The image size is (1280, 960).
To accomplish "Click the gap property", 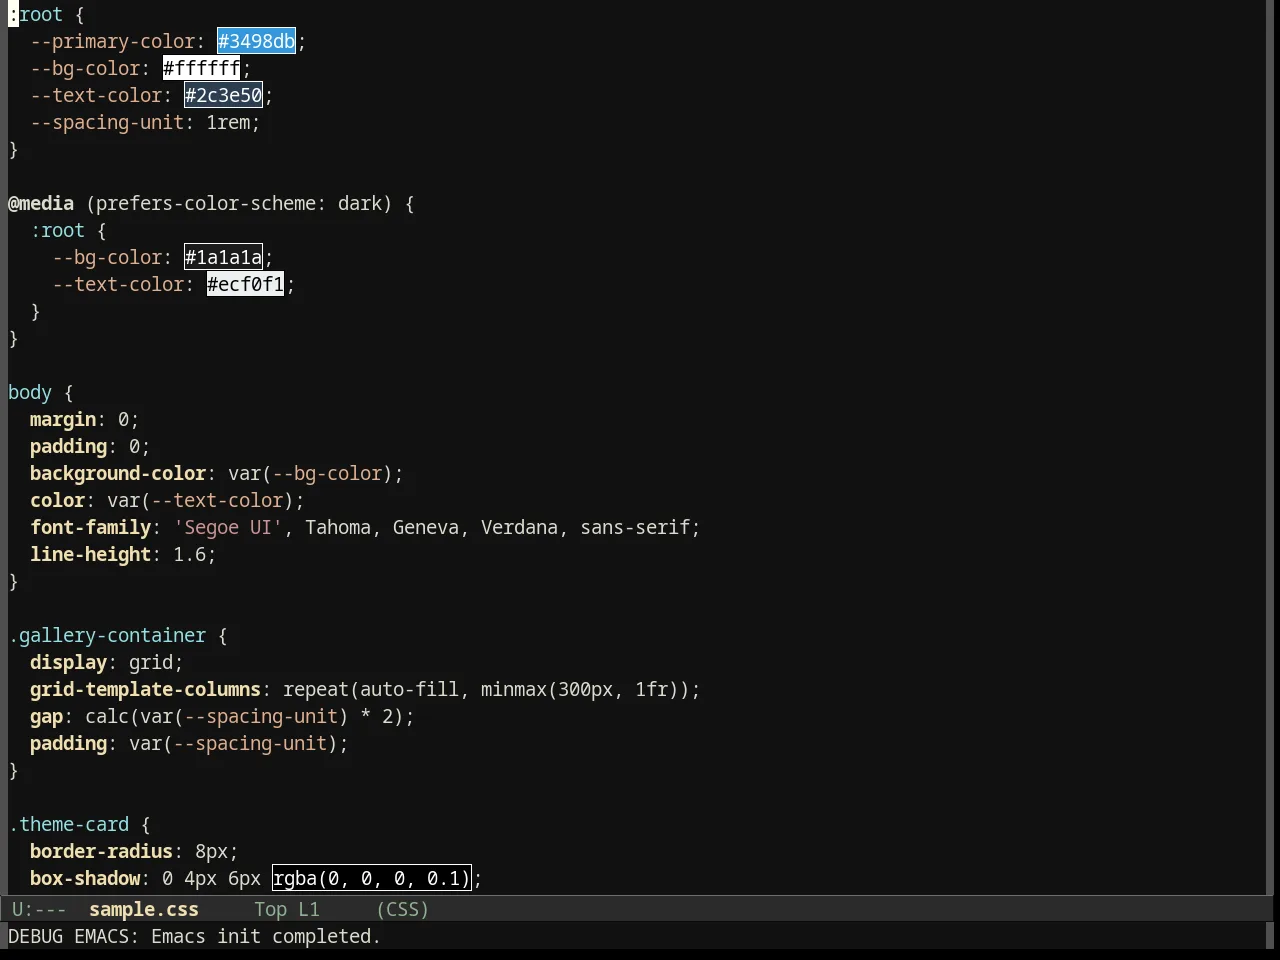I will tap(46, 716).
